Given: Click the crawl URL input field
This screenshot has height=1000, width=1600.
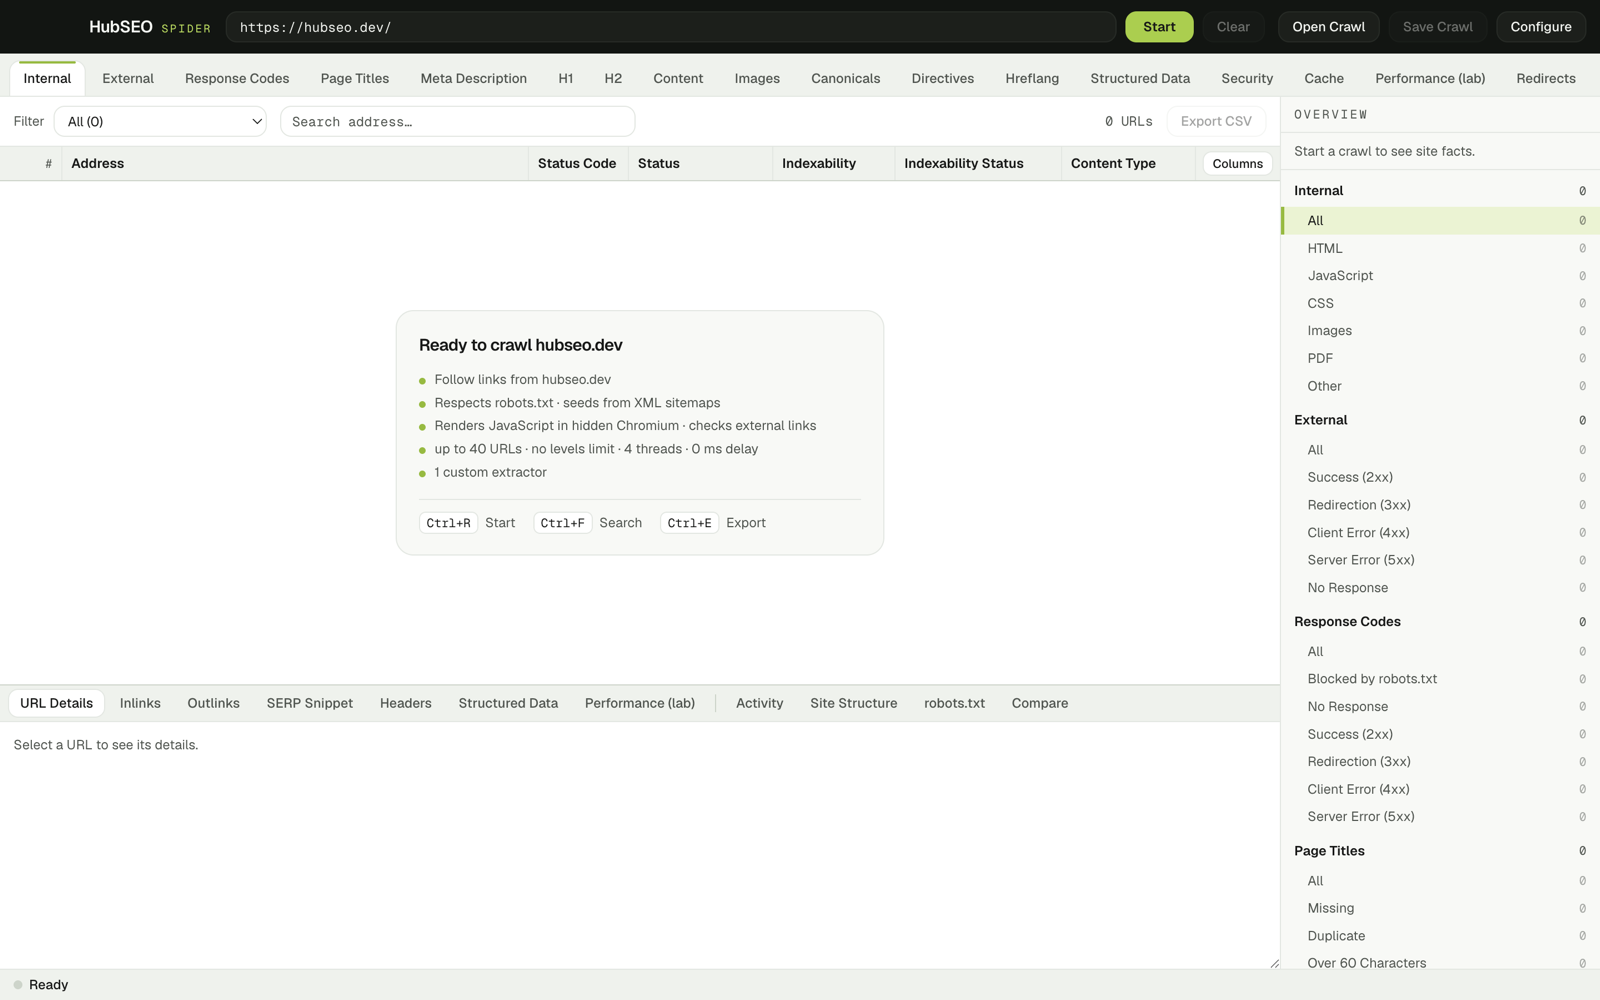Looking at the screenshot, I should (670, 27).
